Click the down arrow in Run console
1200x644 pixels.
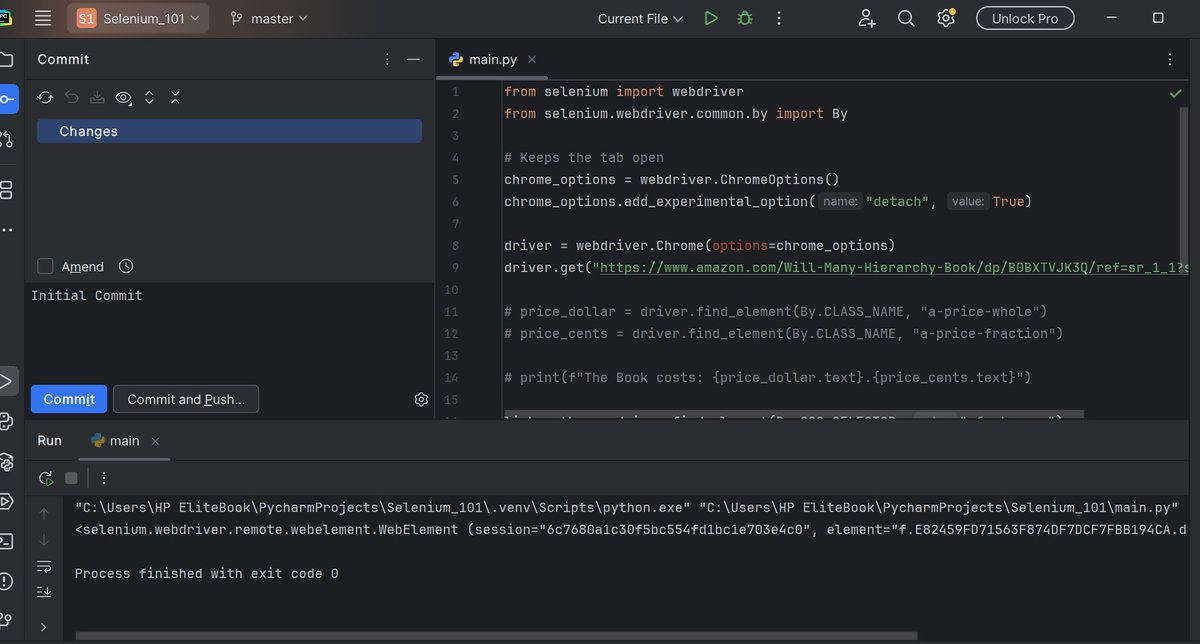(x=43, y=540)
